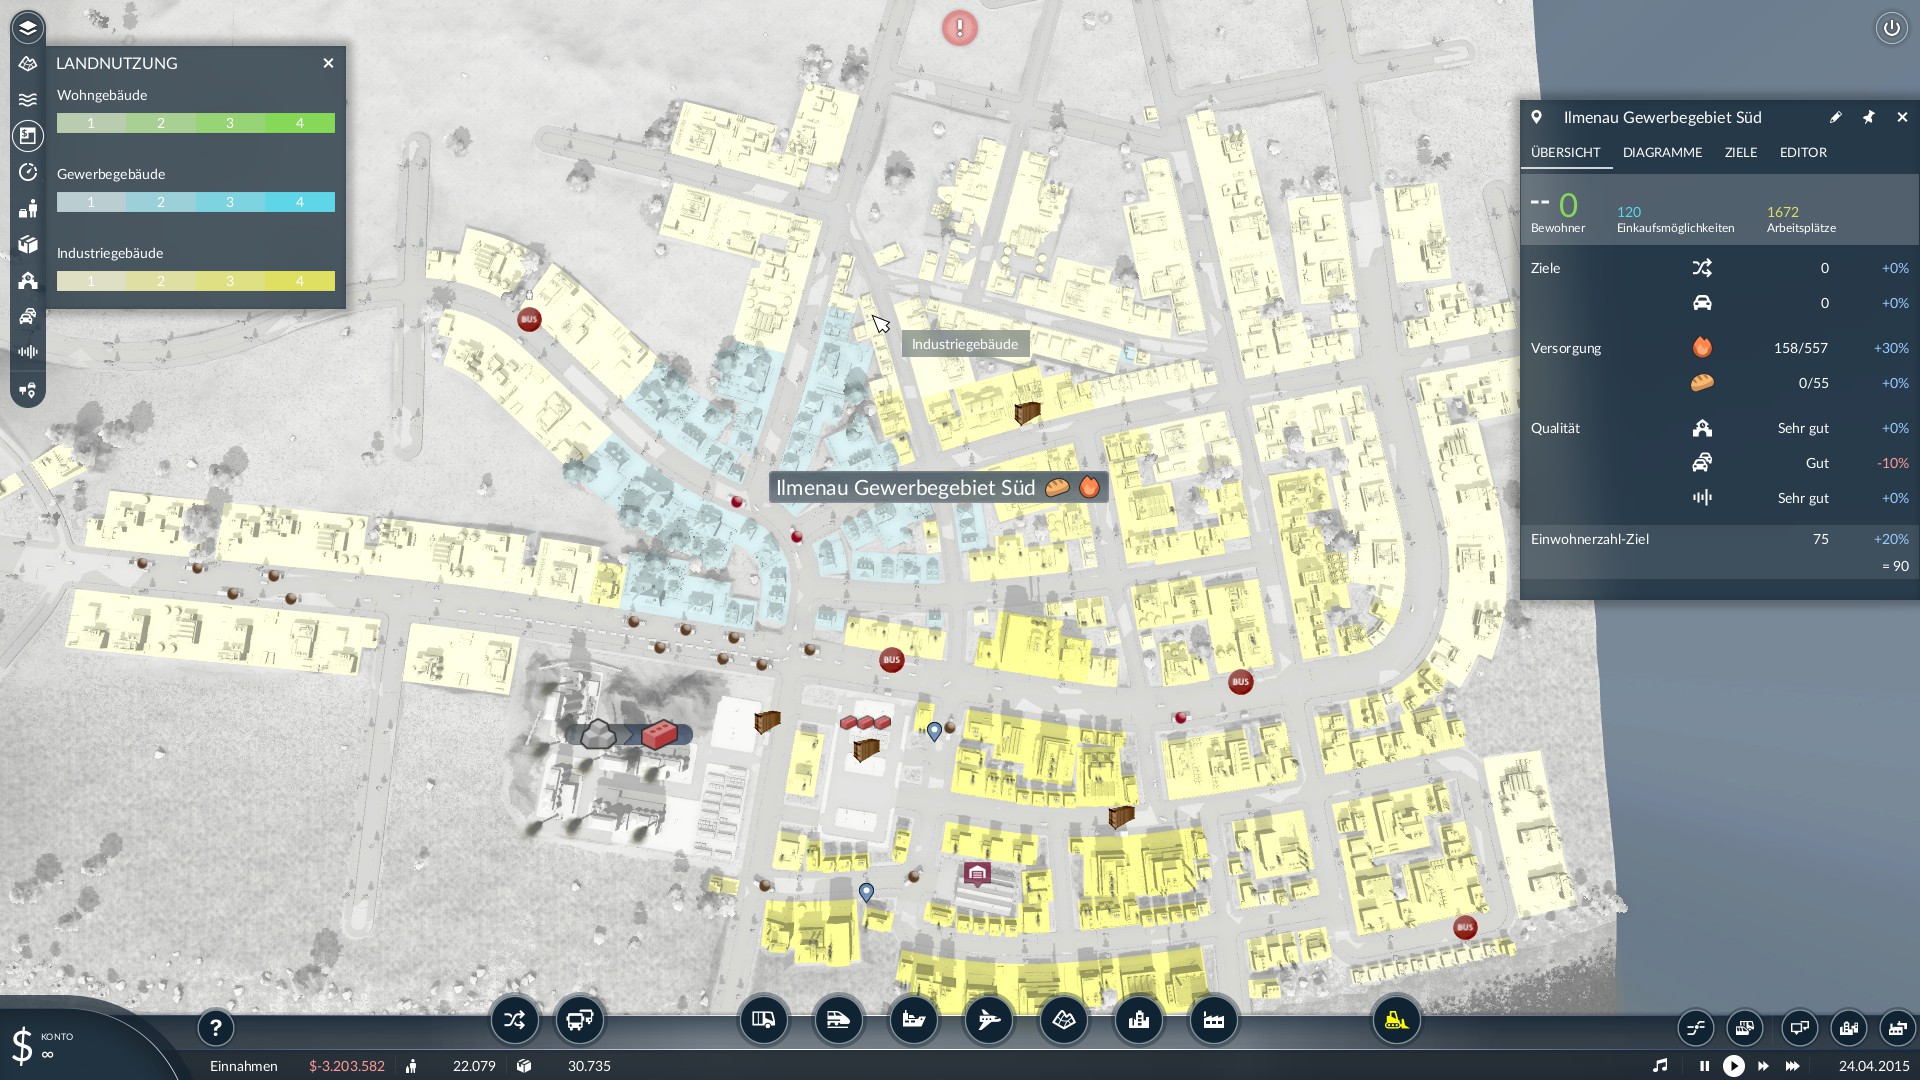Click blue Gewerbegebäude level 3 swatch
This screenshot has width=1920, height=1080.
point(230,202)
